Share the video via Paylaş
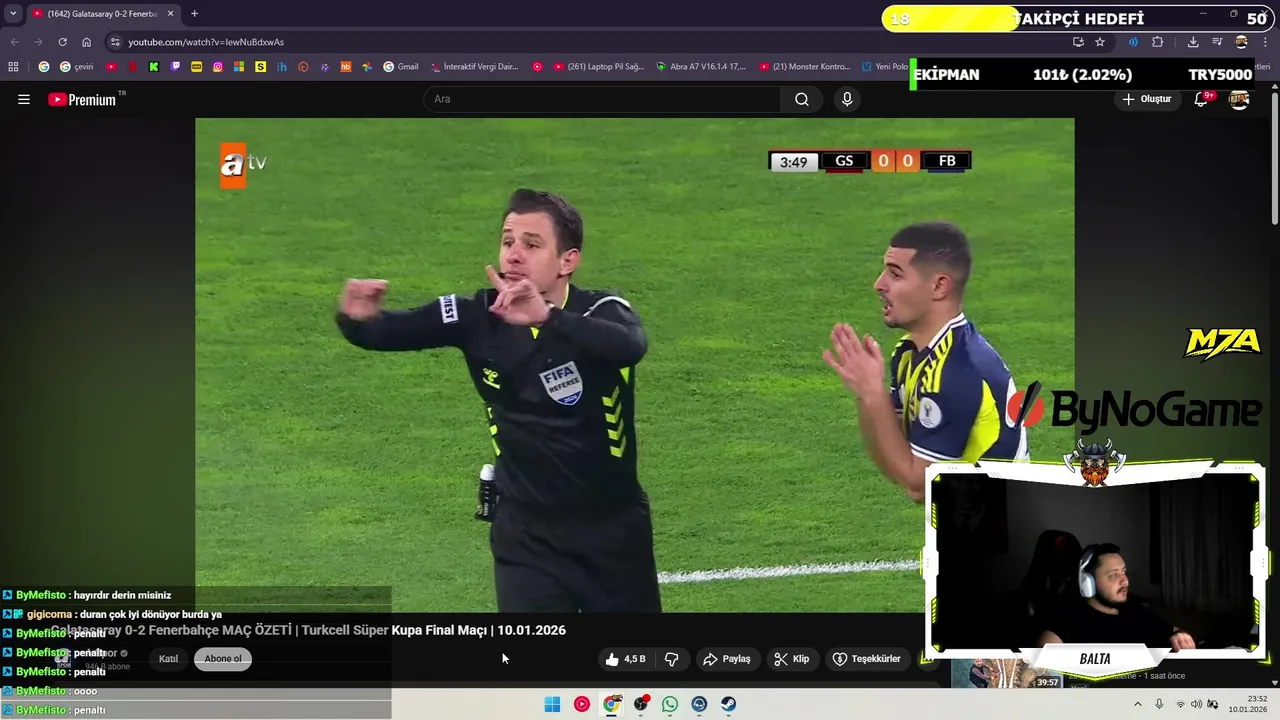 (x=727, y=659)
